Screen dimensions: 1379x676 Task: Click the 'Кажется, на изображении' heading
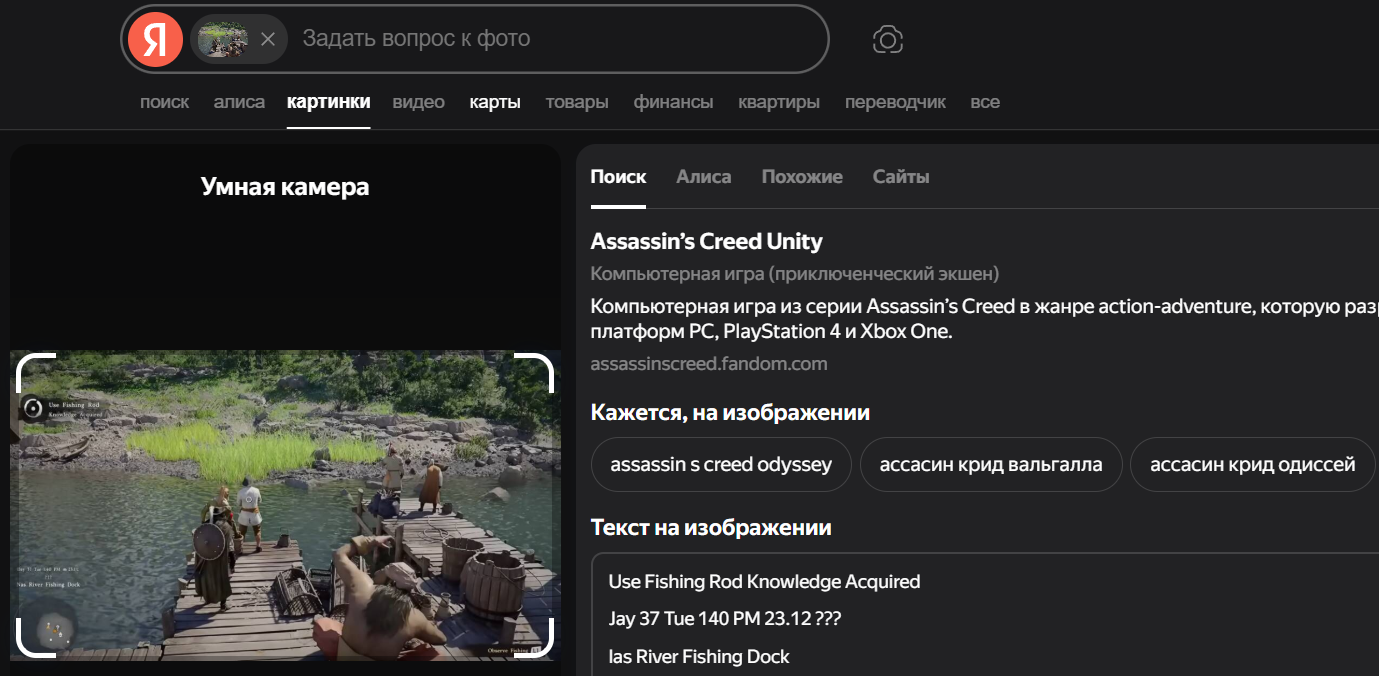point(730,413)
